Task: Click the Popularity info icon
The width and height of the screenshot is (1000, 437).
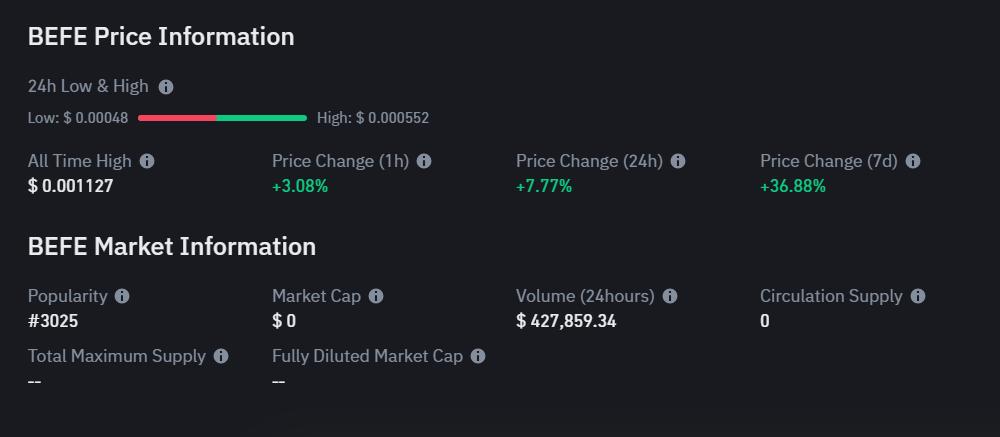Action: coord(122,297)
